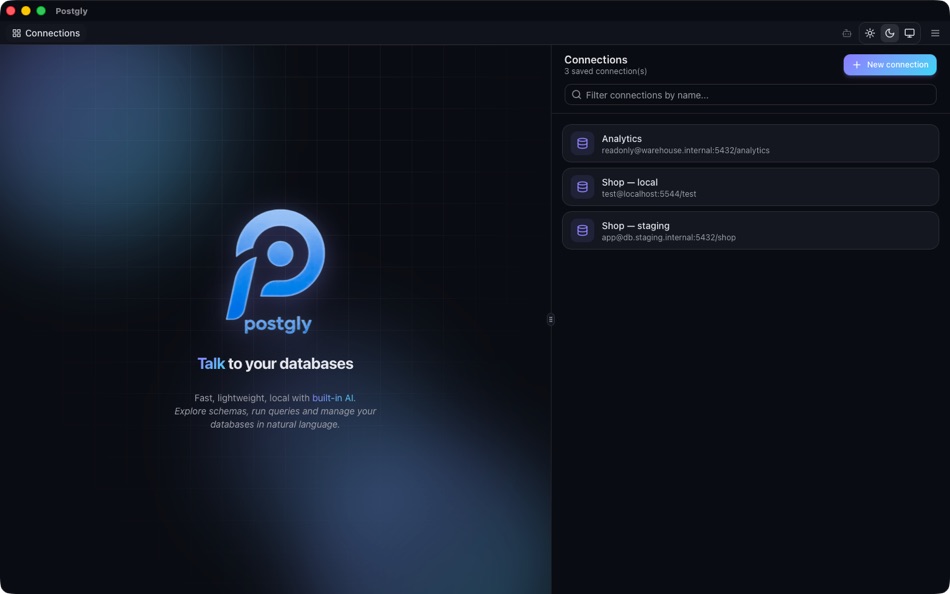Click test@localhost:5544/test address

tap(649, 194)
